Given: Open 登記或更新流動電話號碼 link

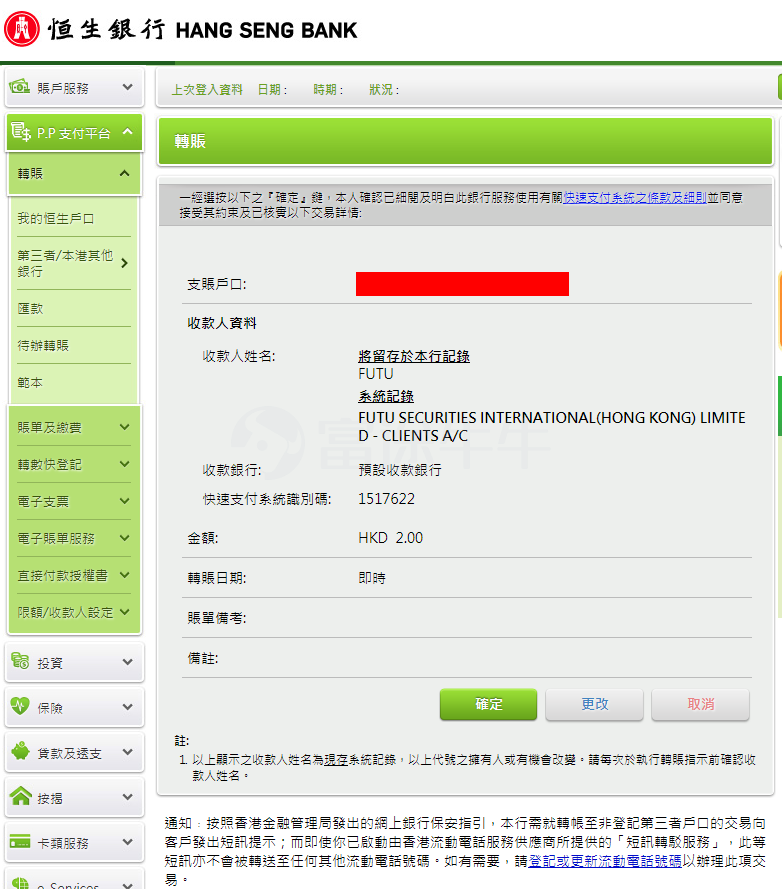Looking at the screenshot, I should click(x=605, y=861).
